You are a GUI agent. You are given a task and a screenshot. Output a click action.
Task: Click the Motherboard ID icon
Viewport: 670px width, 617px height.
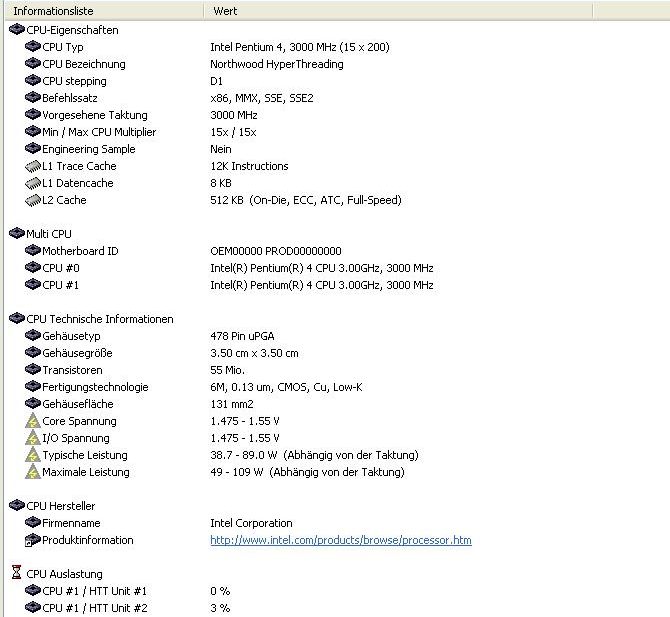point(32,250)
